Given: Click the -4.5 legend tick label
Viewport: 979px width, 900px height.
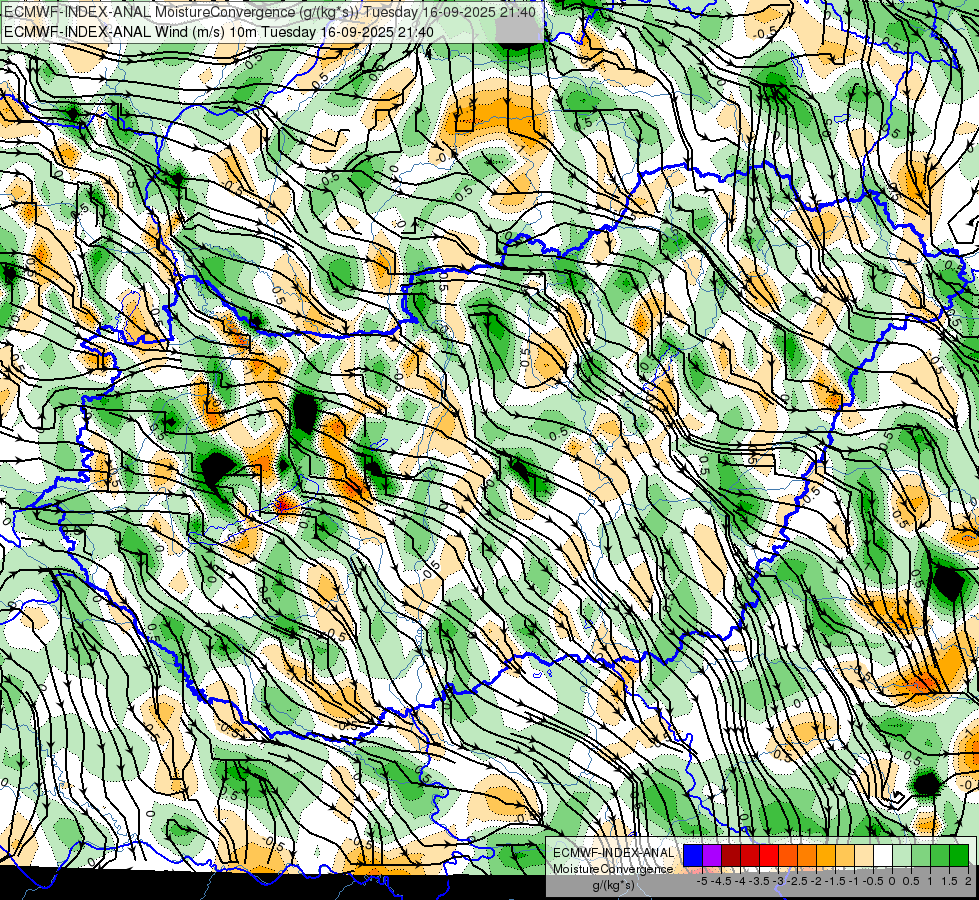Looking at the screenshot, I should click(x=722, y=881).
